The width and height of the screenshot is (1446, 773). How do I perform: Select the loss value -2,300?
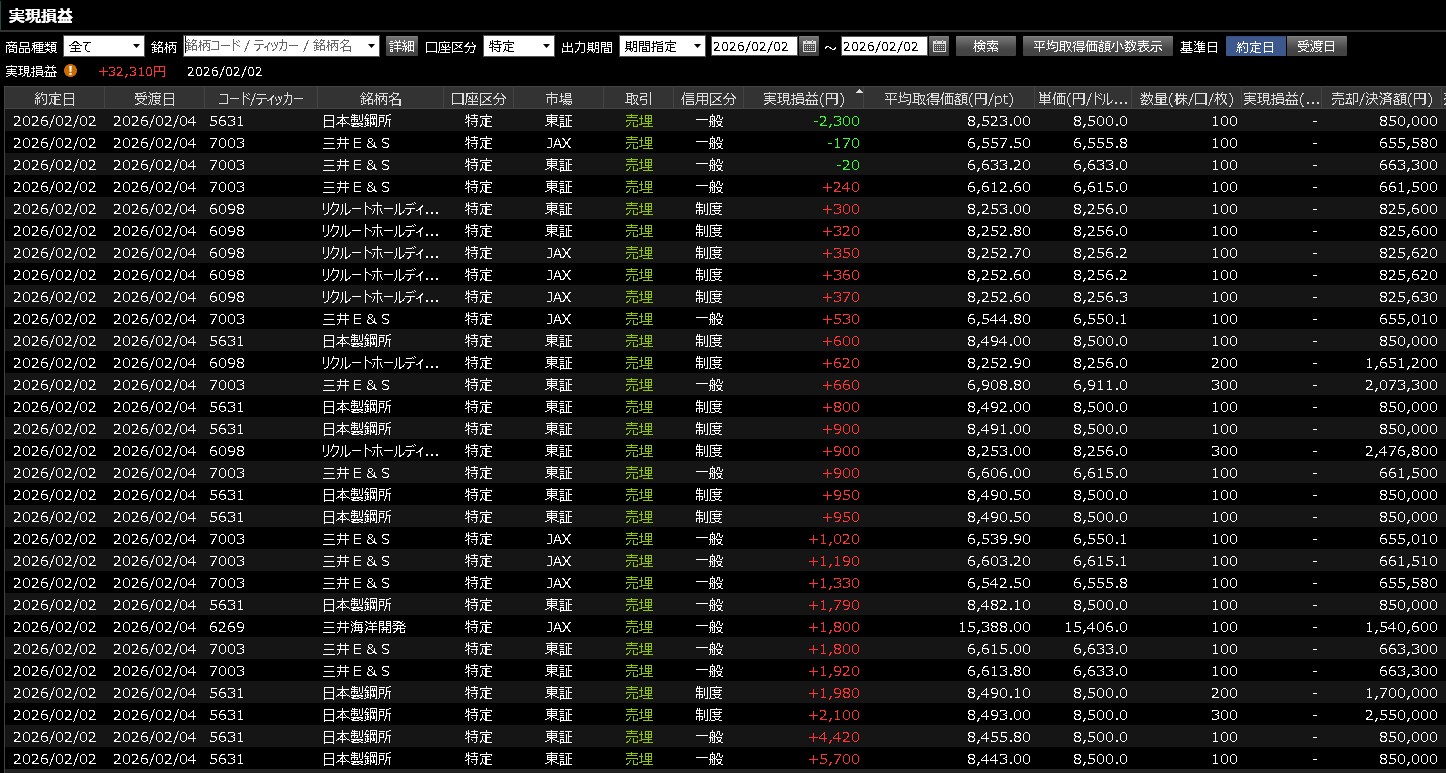click(x=836, y=121)
